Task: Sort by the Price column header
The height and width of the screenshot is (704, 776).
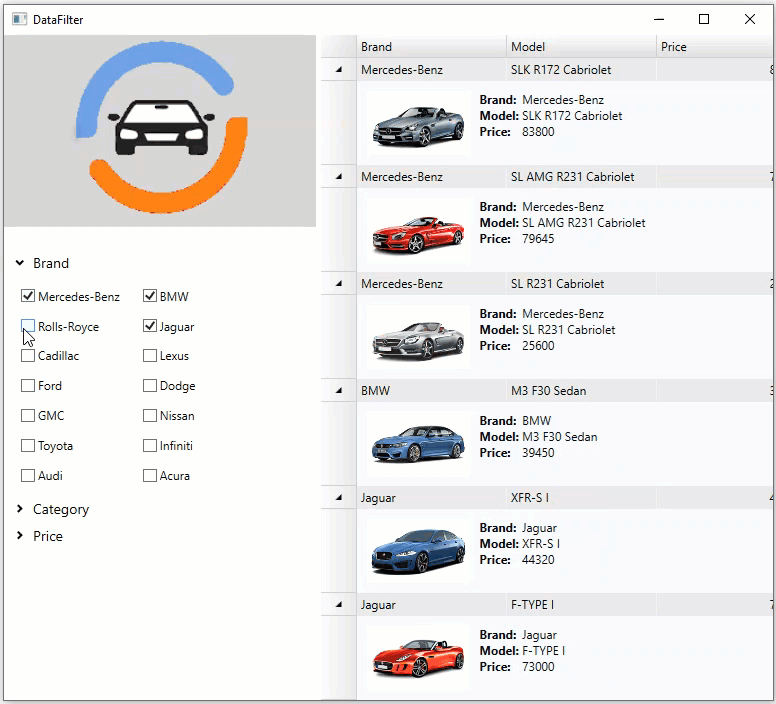Action: click(x=716, y=47)
